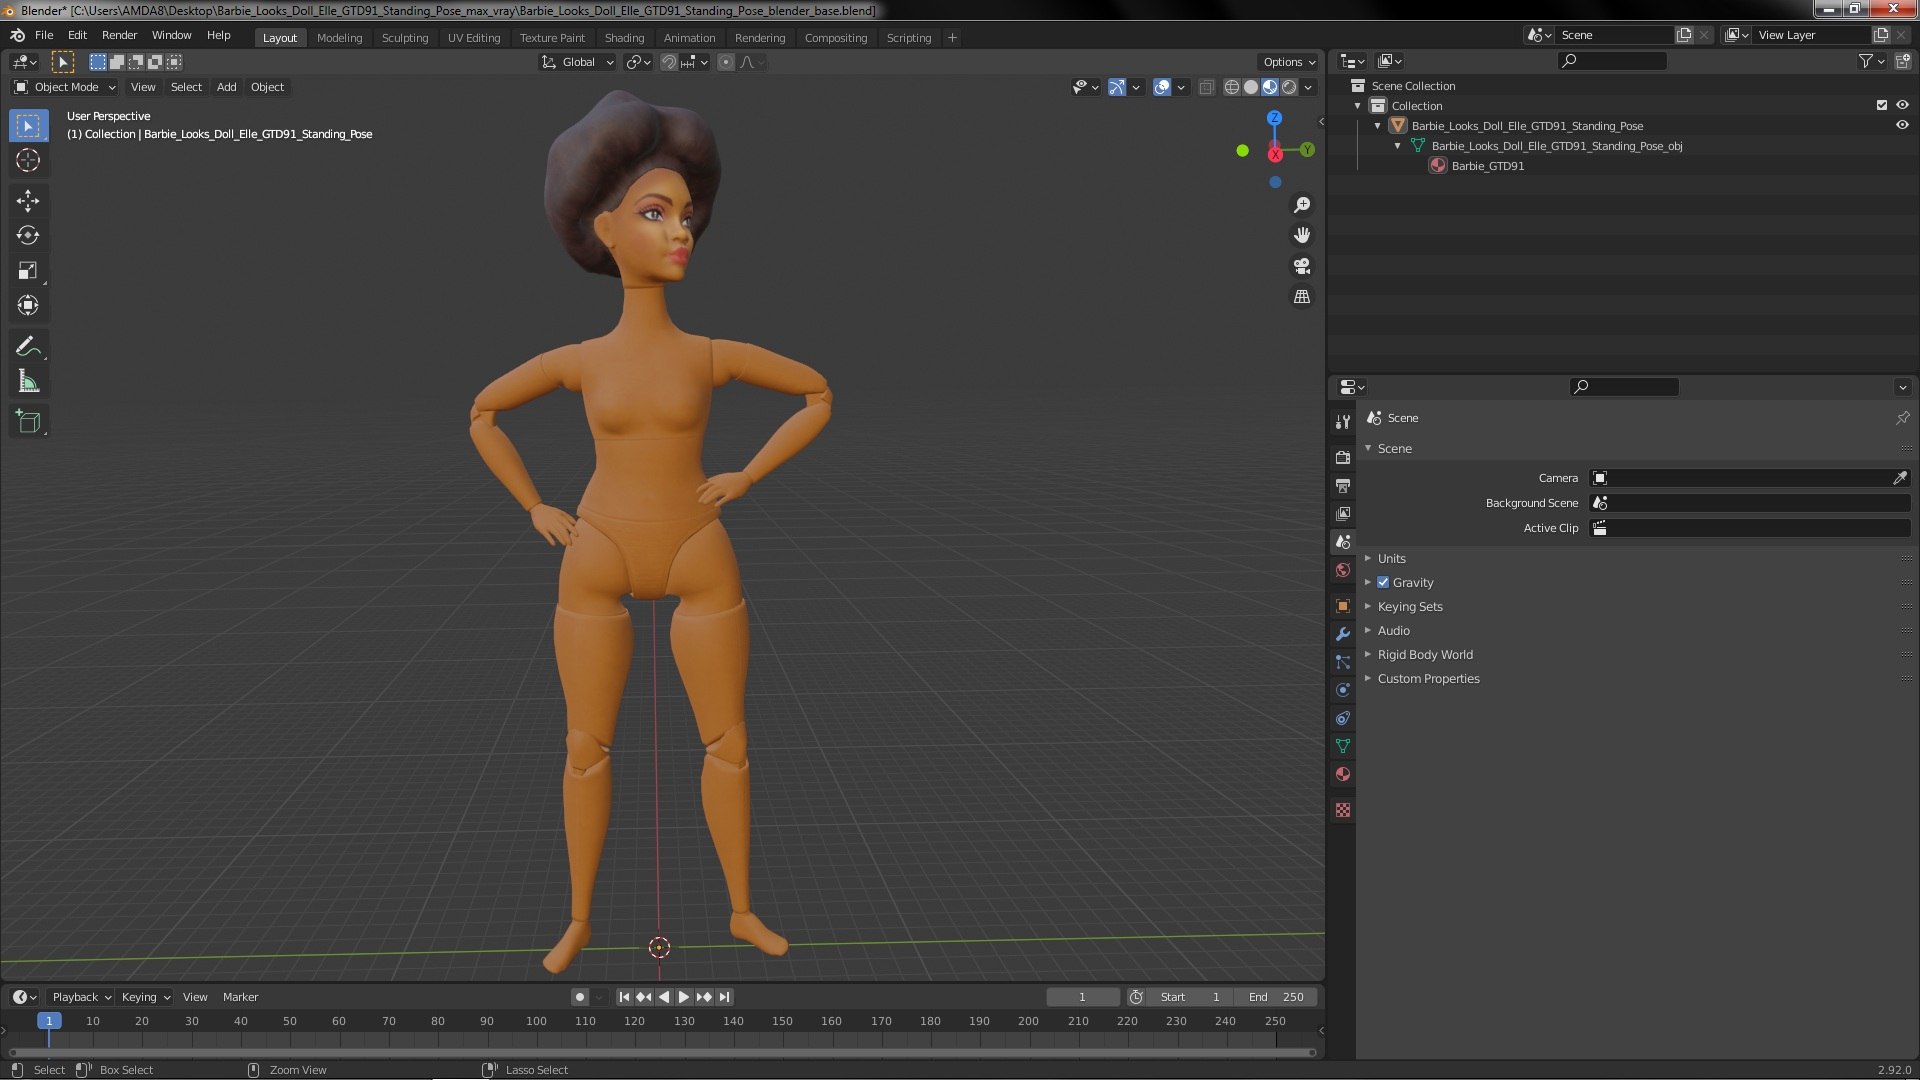Toggle auto keying record button
Image resolution: width=1920 pixels, height=1080 pixels.
(579, 997)
